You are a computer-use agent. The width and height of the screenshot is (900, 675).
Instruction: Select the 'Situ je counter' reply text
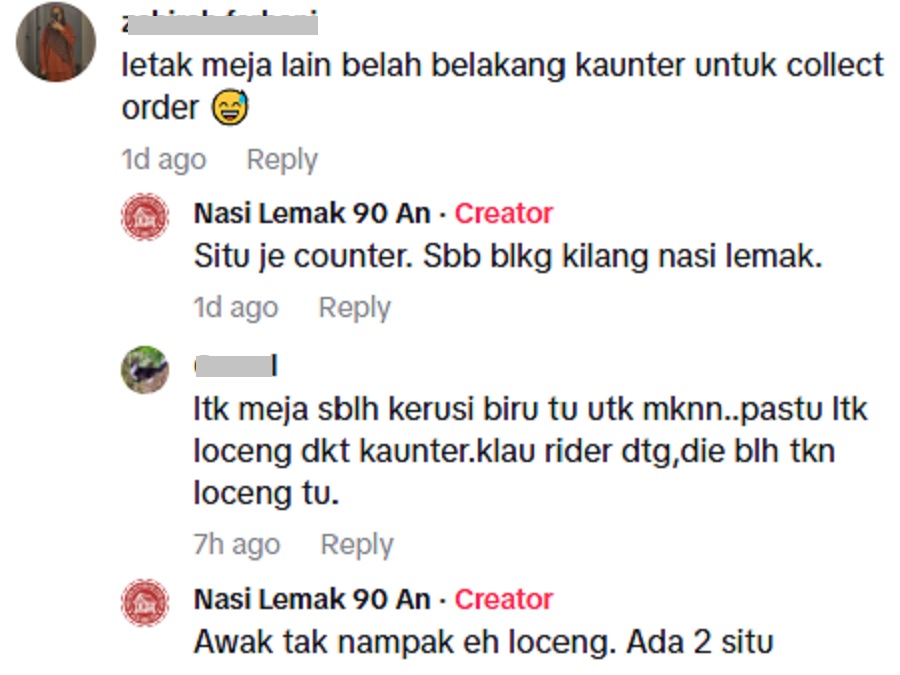point(508,256)
